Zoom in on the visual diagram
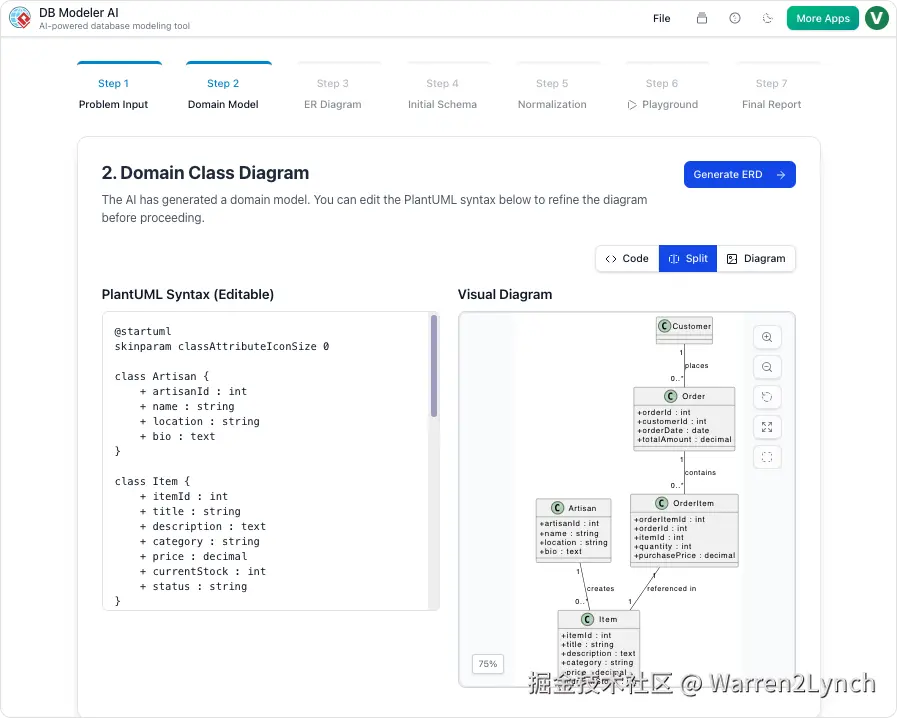The height and width of the screenshot is (718, 897). pyautogui.click(x=767, y=337)
